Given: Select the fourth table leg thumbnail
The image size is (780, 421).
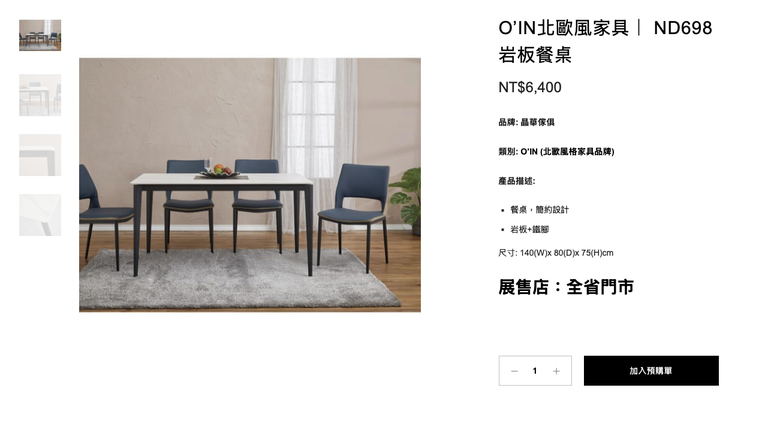Looking at the screenshot, I should click(40, 214).
